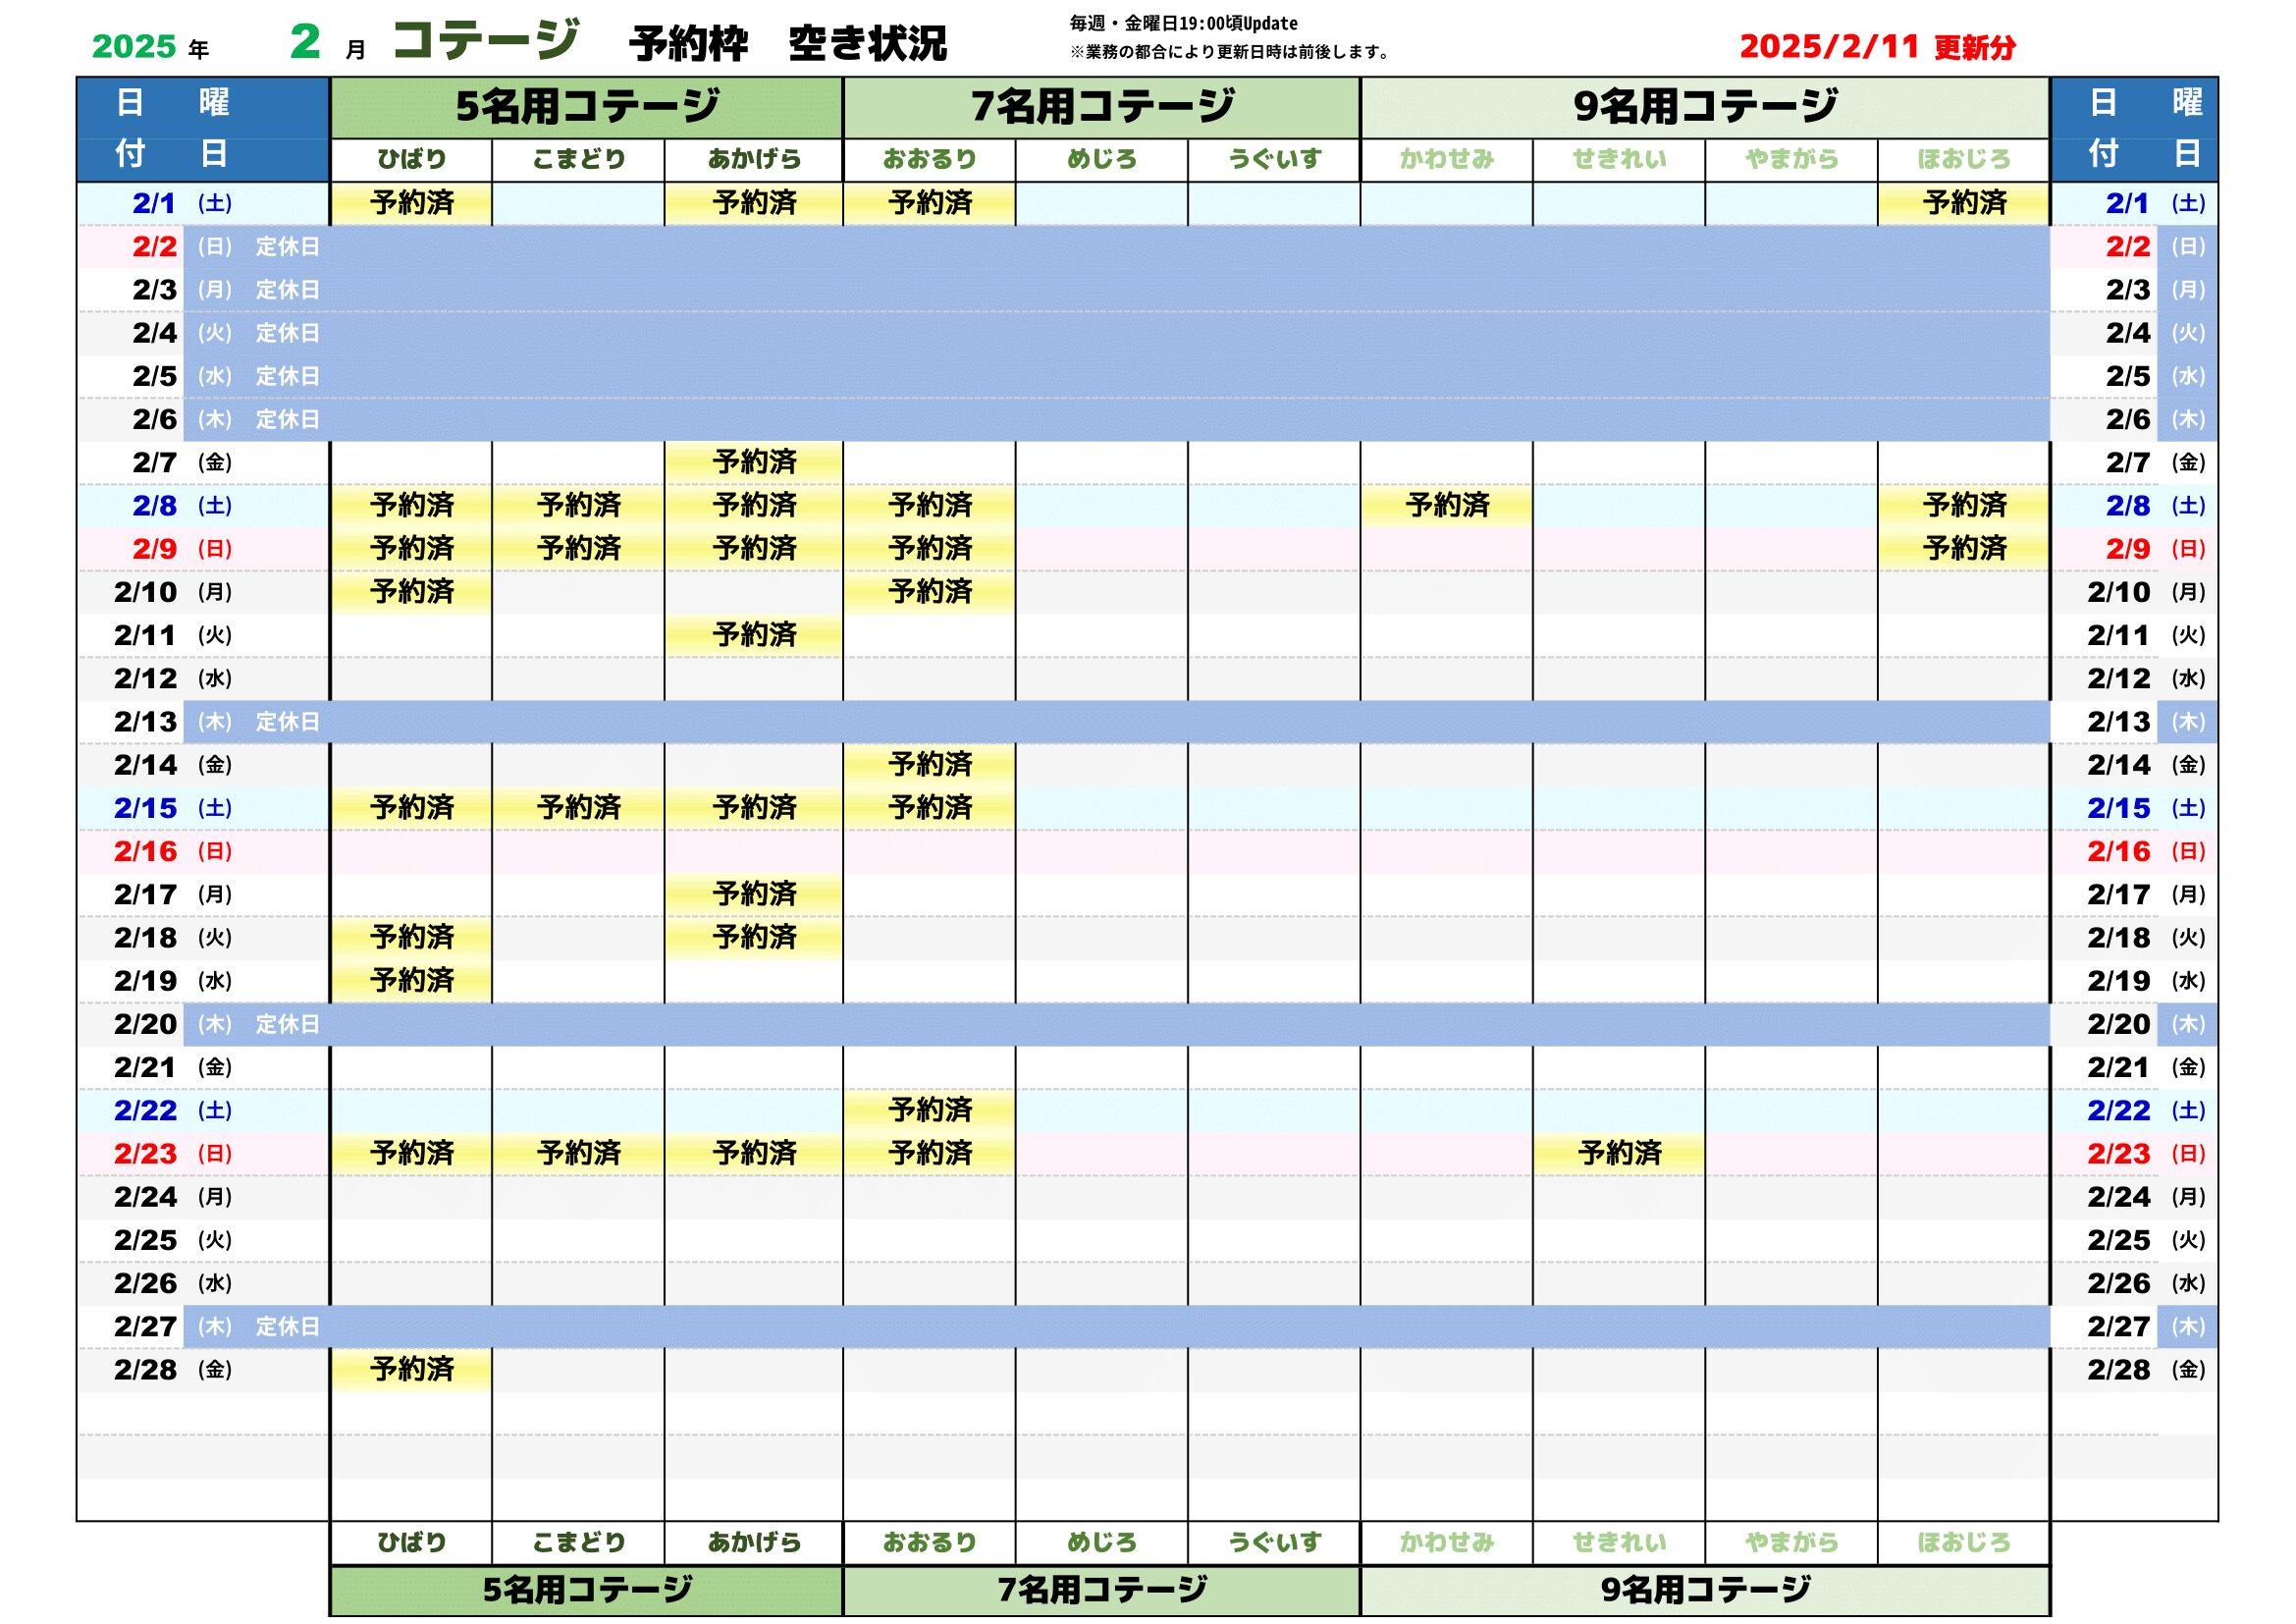Viewport: 2296px width, 1624px height.
Task: Click the bottom 7名用コテージ footer label
Action: pyautogui.click(x=1102, y=1591)
